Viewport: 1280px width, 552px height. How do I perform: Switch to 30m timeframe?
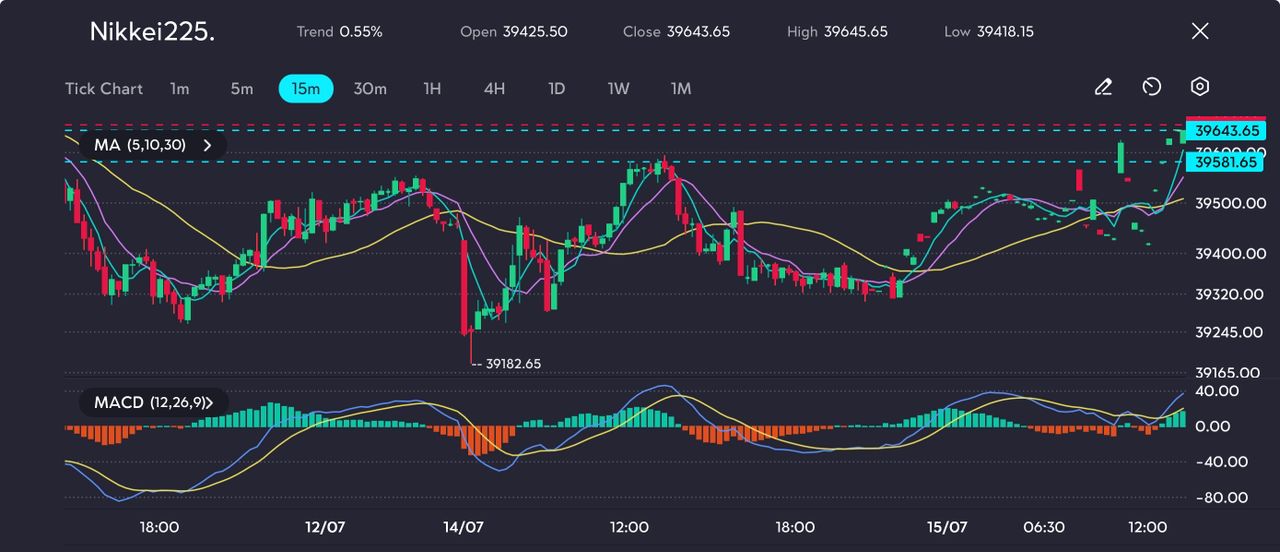(x=370, y=89)
